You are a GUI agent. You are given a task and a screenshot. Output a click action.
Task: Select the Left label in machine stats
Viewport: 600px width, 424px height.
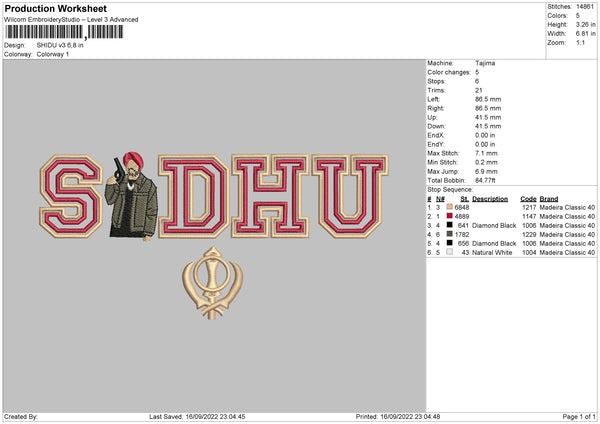(434, 99)
